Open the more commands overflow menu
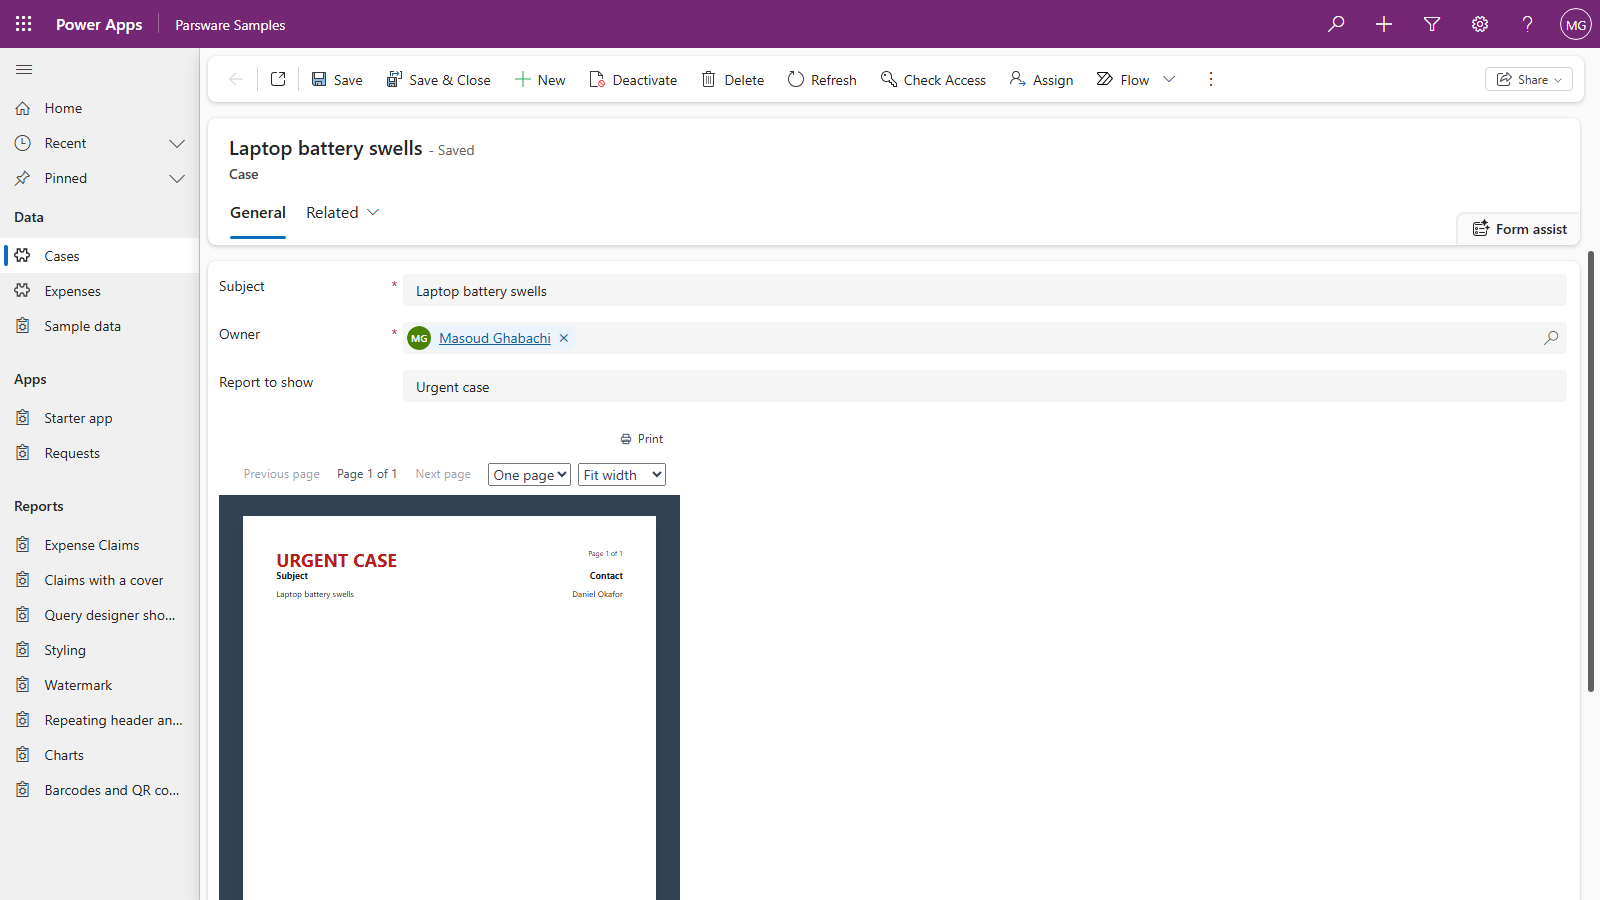Image resolution: width=1600 pixels, height=900 pixels. coord(1211,79)
